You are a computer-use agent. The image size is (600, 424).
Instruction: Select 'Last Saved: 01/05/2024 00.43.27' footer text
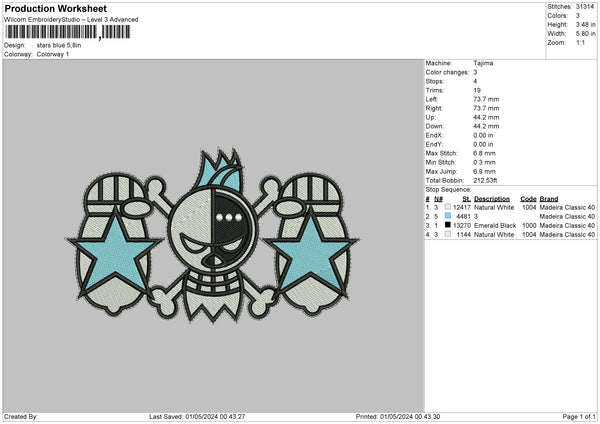coord(197,417)
